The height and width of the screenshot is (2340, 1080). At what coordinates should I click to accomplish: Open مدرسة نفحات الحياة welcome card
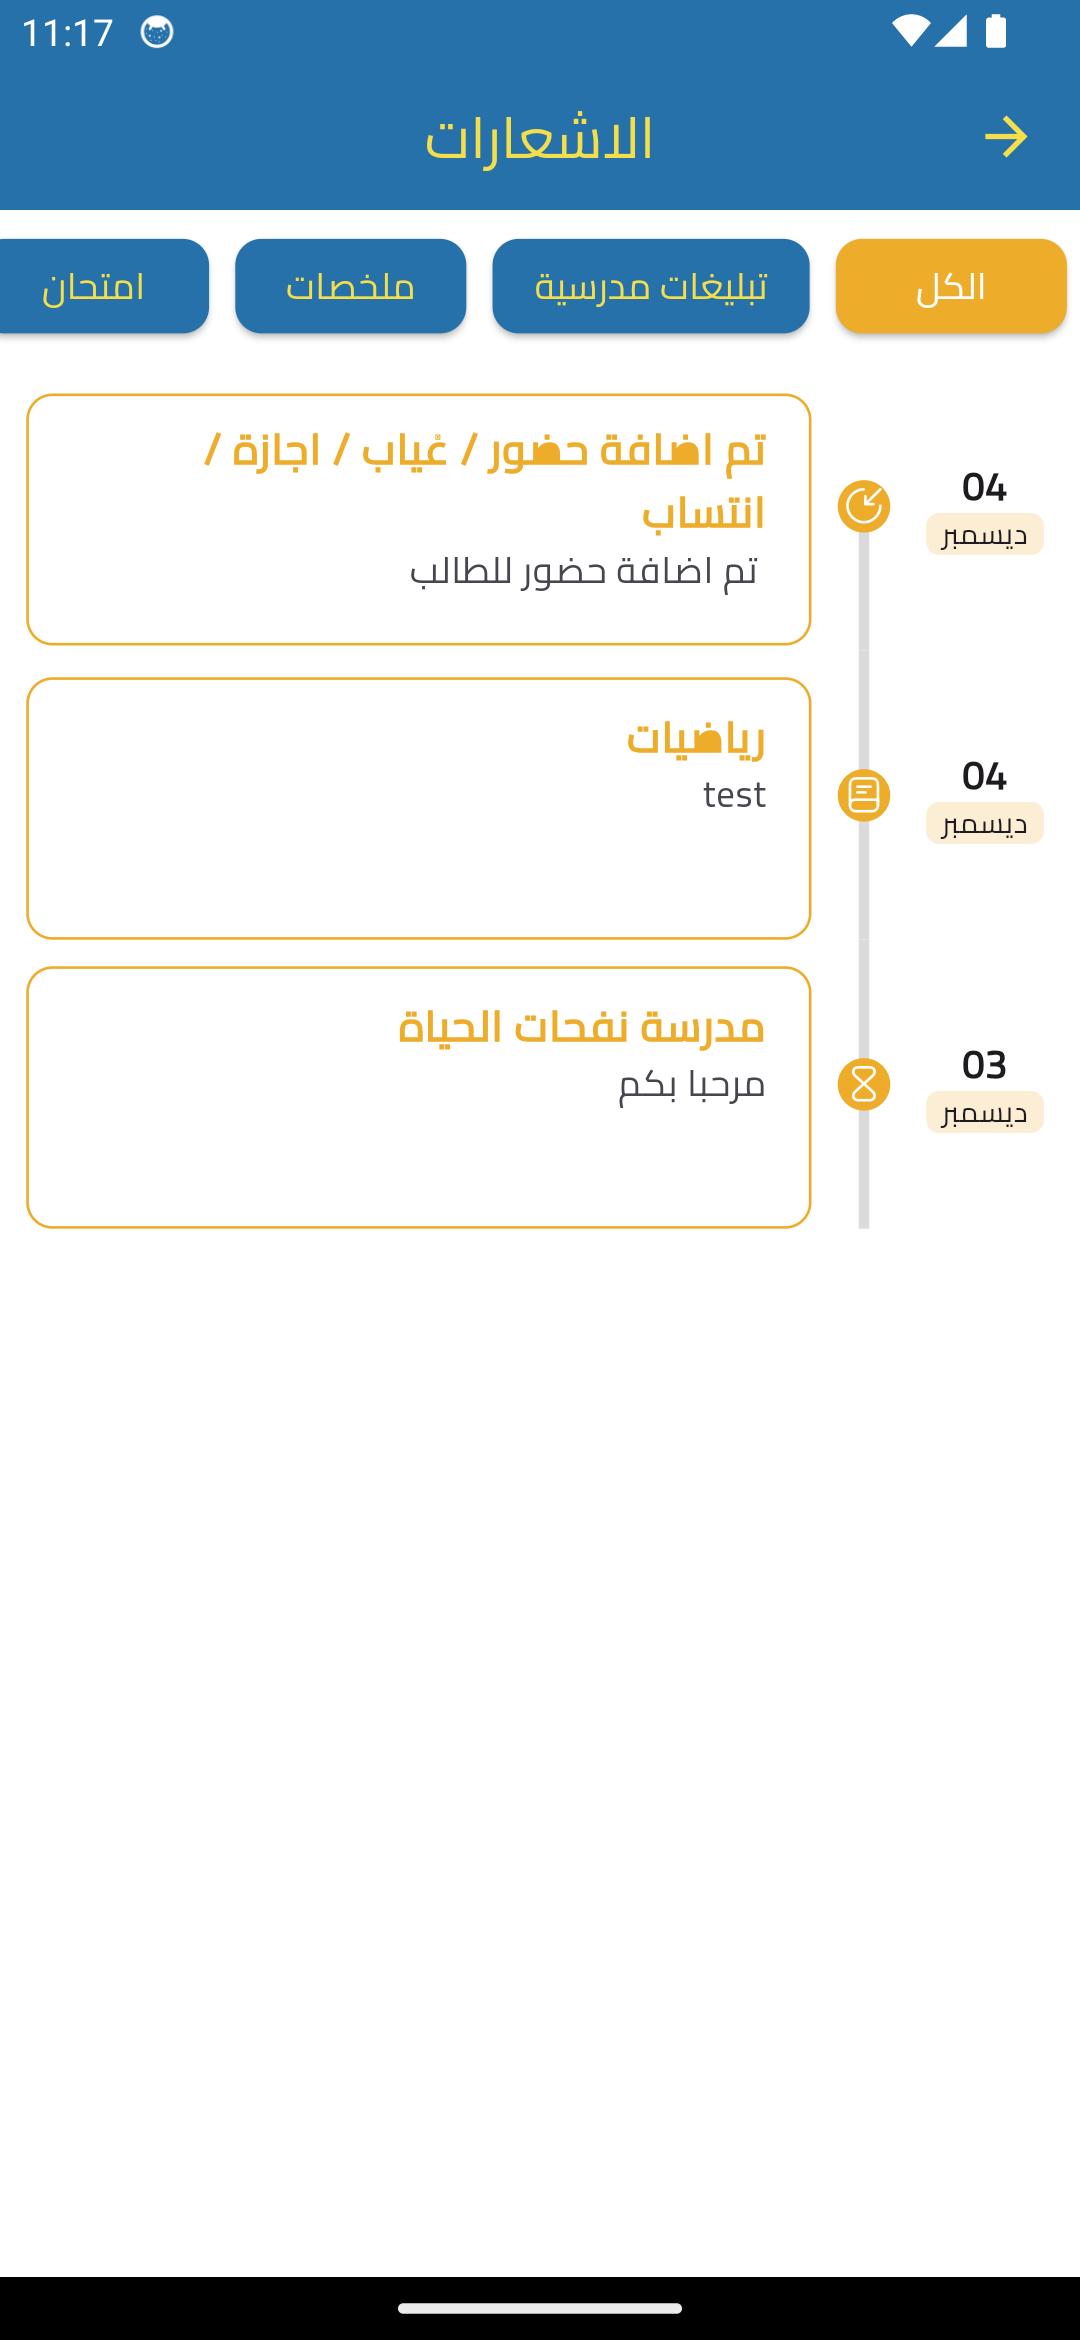click(419, 1097)
